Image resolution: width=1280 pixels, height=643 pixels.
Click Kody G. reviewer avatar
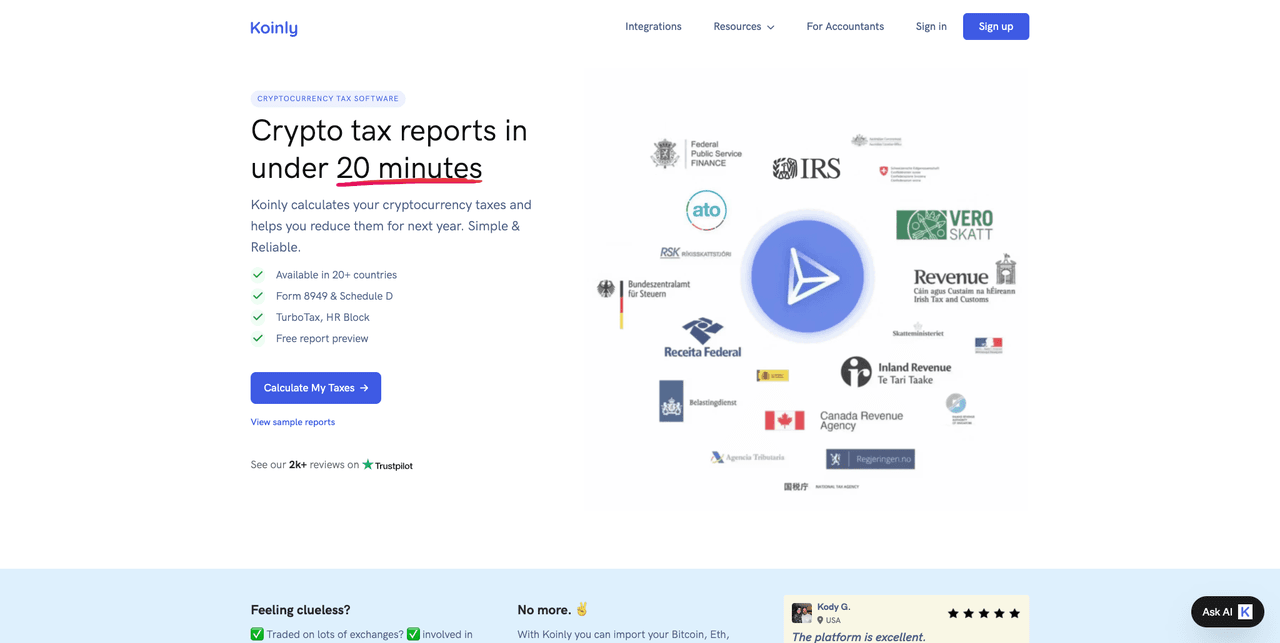(x=802, y=613)
